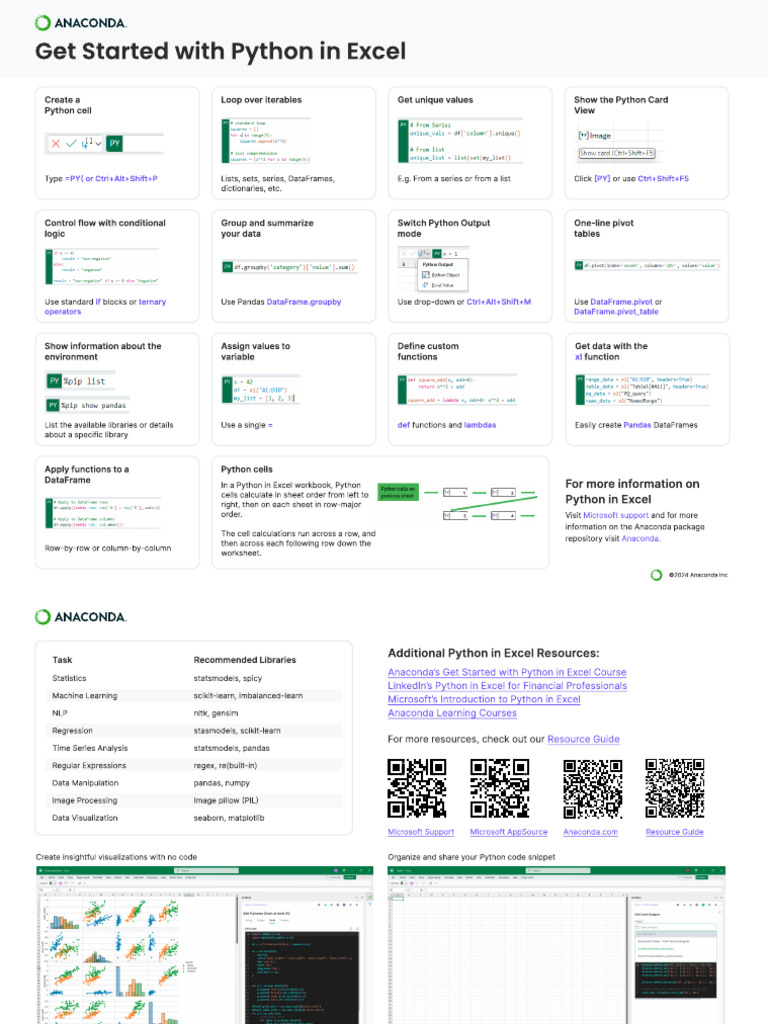Click the red X cancel icon in Create a Python cell card
768x1024 pixels.
coord(56,144)
